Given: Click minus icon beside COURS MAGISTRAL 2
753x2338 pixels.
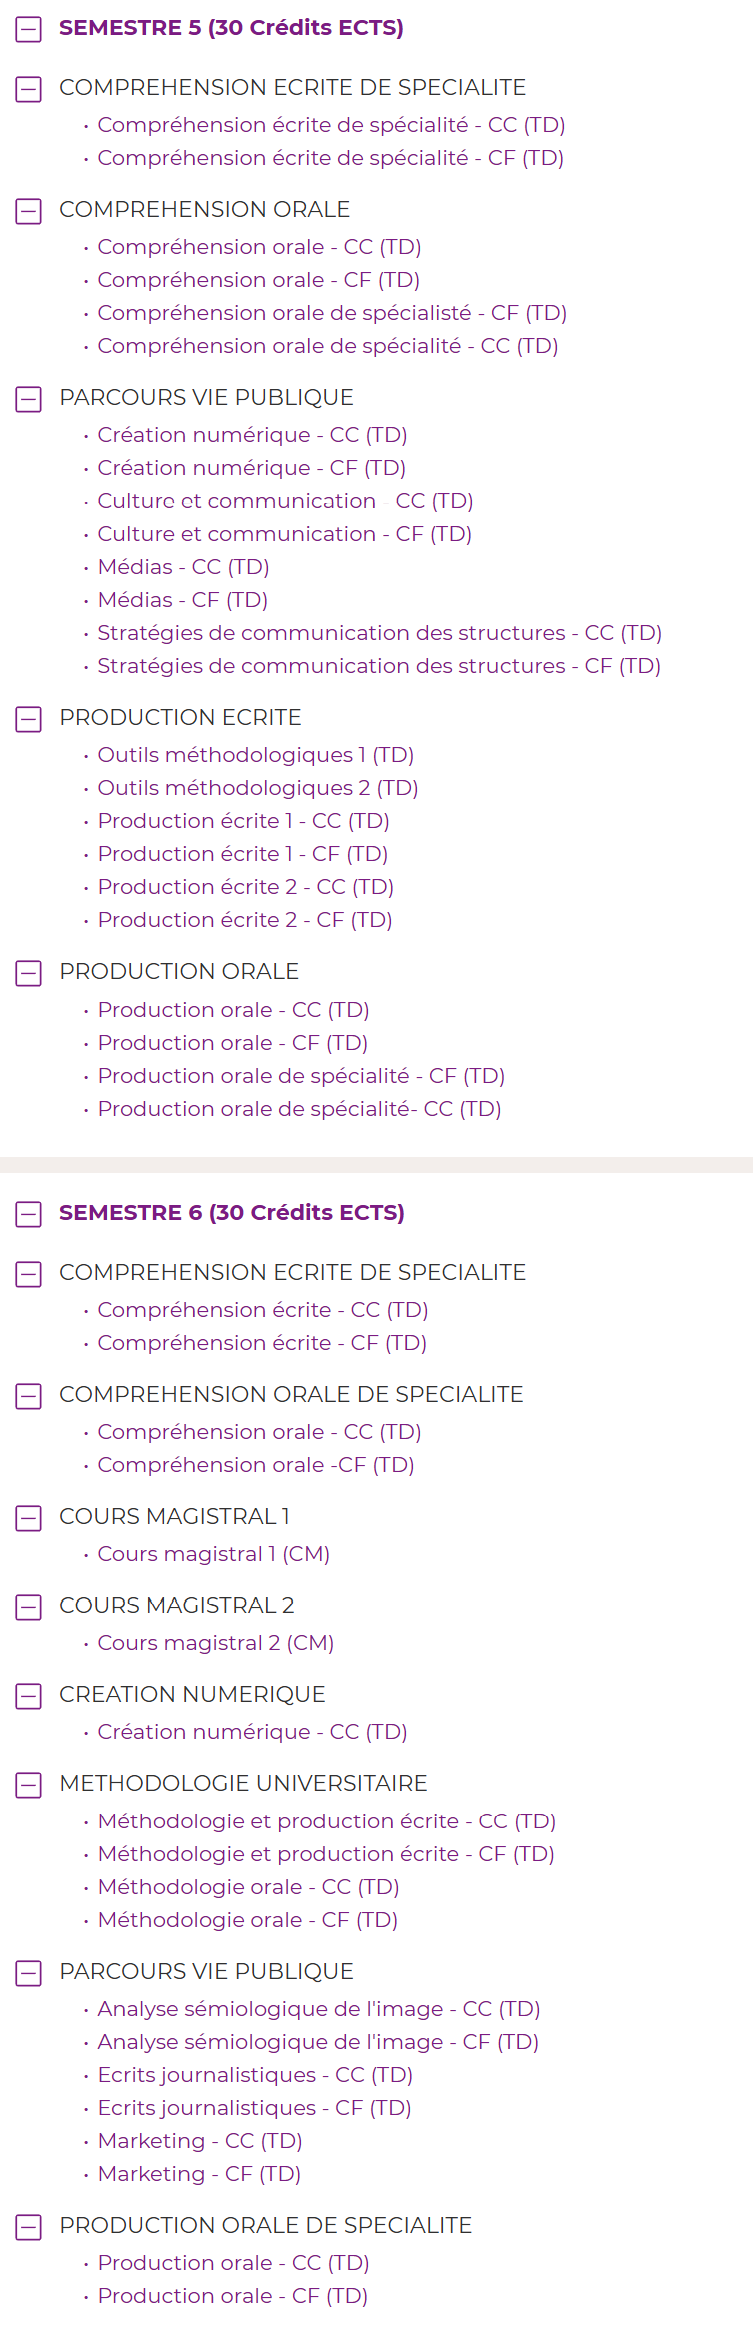Looking at the screenshot, I should [x=29, y=1607].
